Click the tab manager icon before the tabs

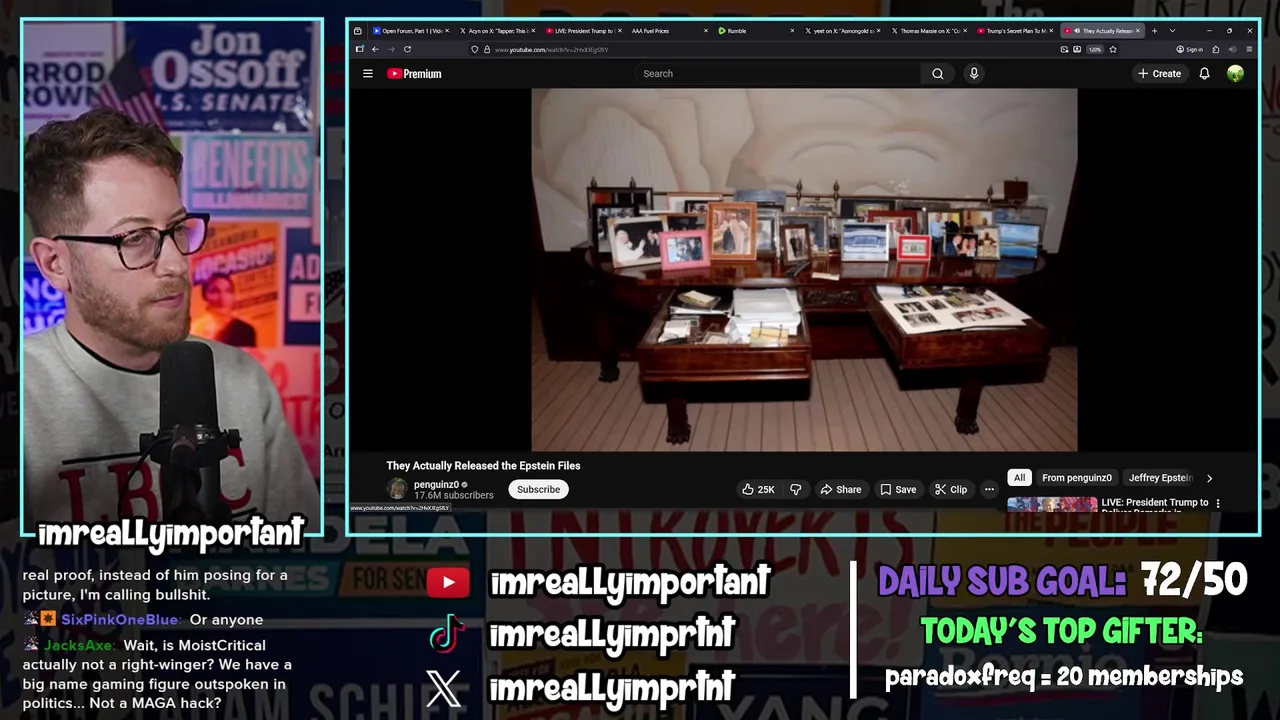tap(358, 31)
